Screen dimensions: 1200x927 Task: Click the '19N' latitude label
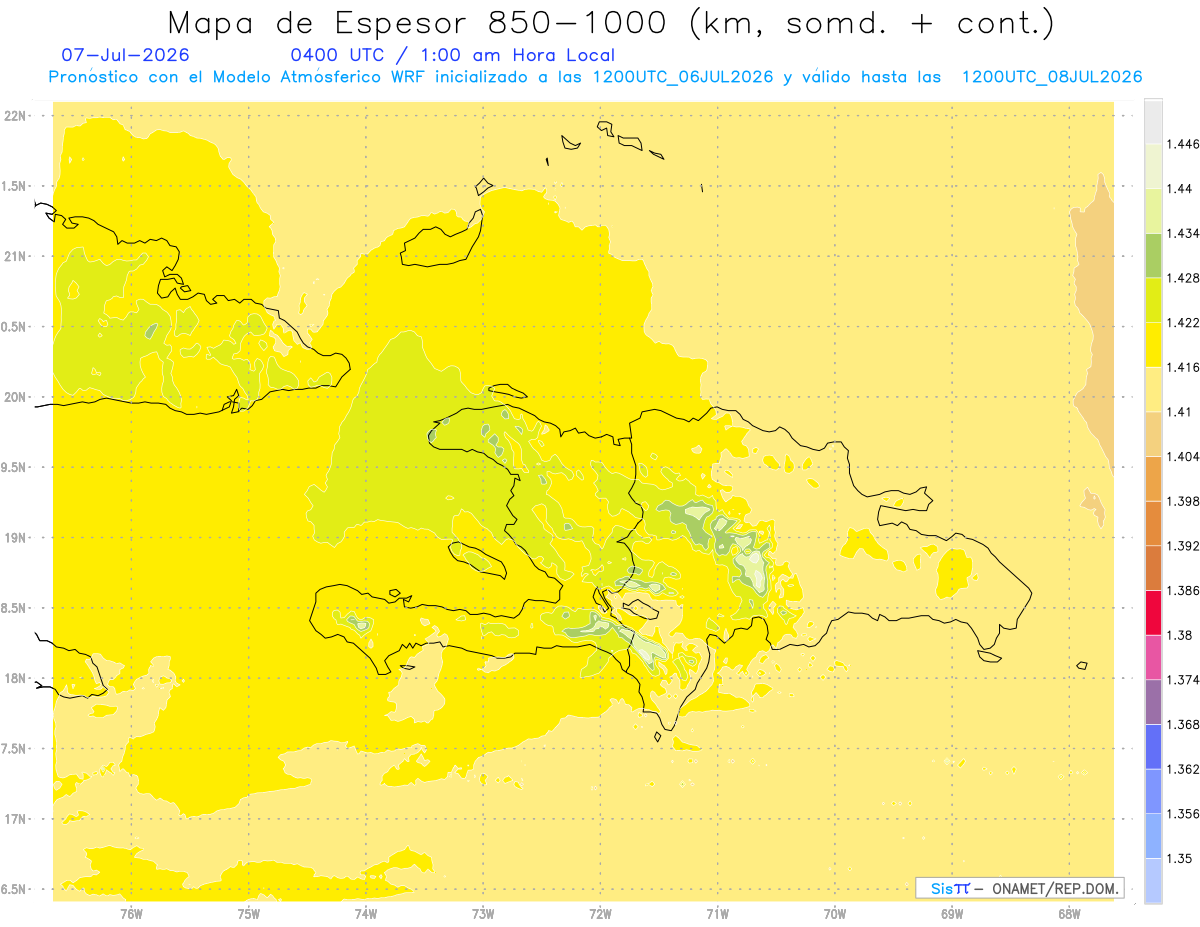pos(17,538)
